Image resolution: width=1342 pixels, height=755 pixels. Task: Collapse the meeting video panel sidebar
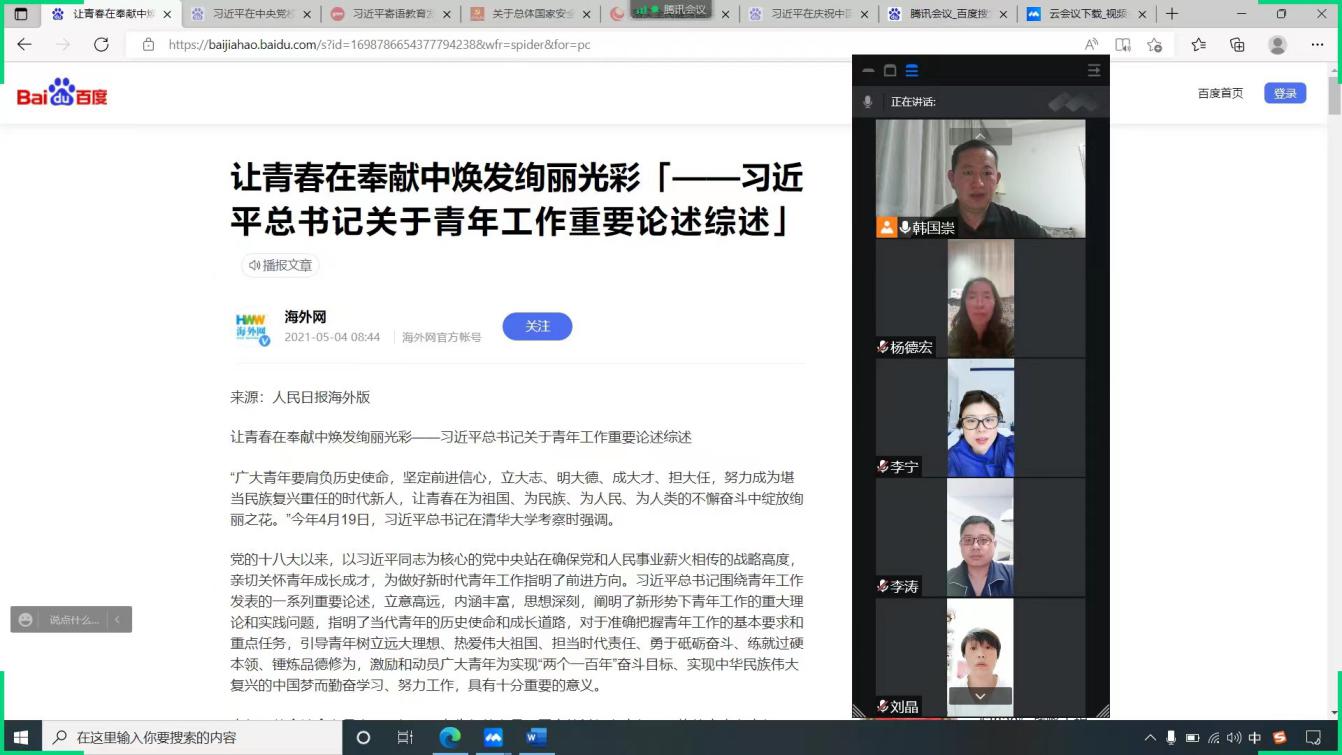pos(1093,71)
